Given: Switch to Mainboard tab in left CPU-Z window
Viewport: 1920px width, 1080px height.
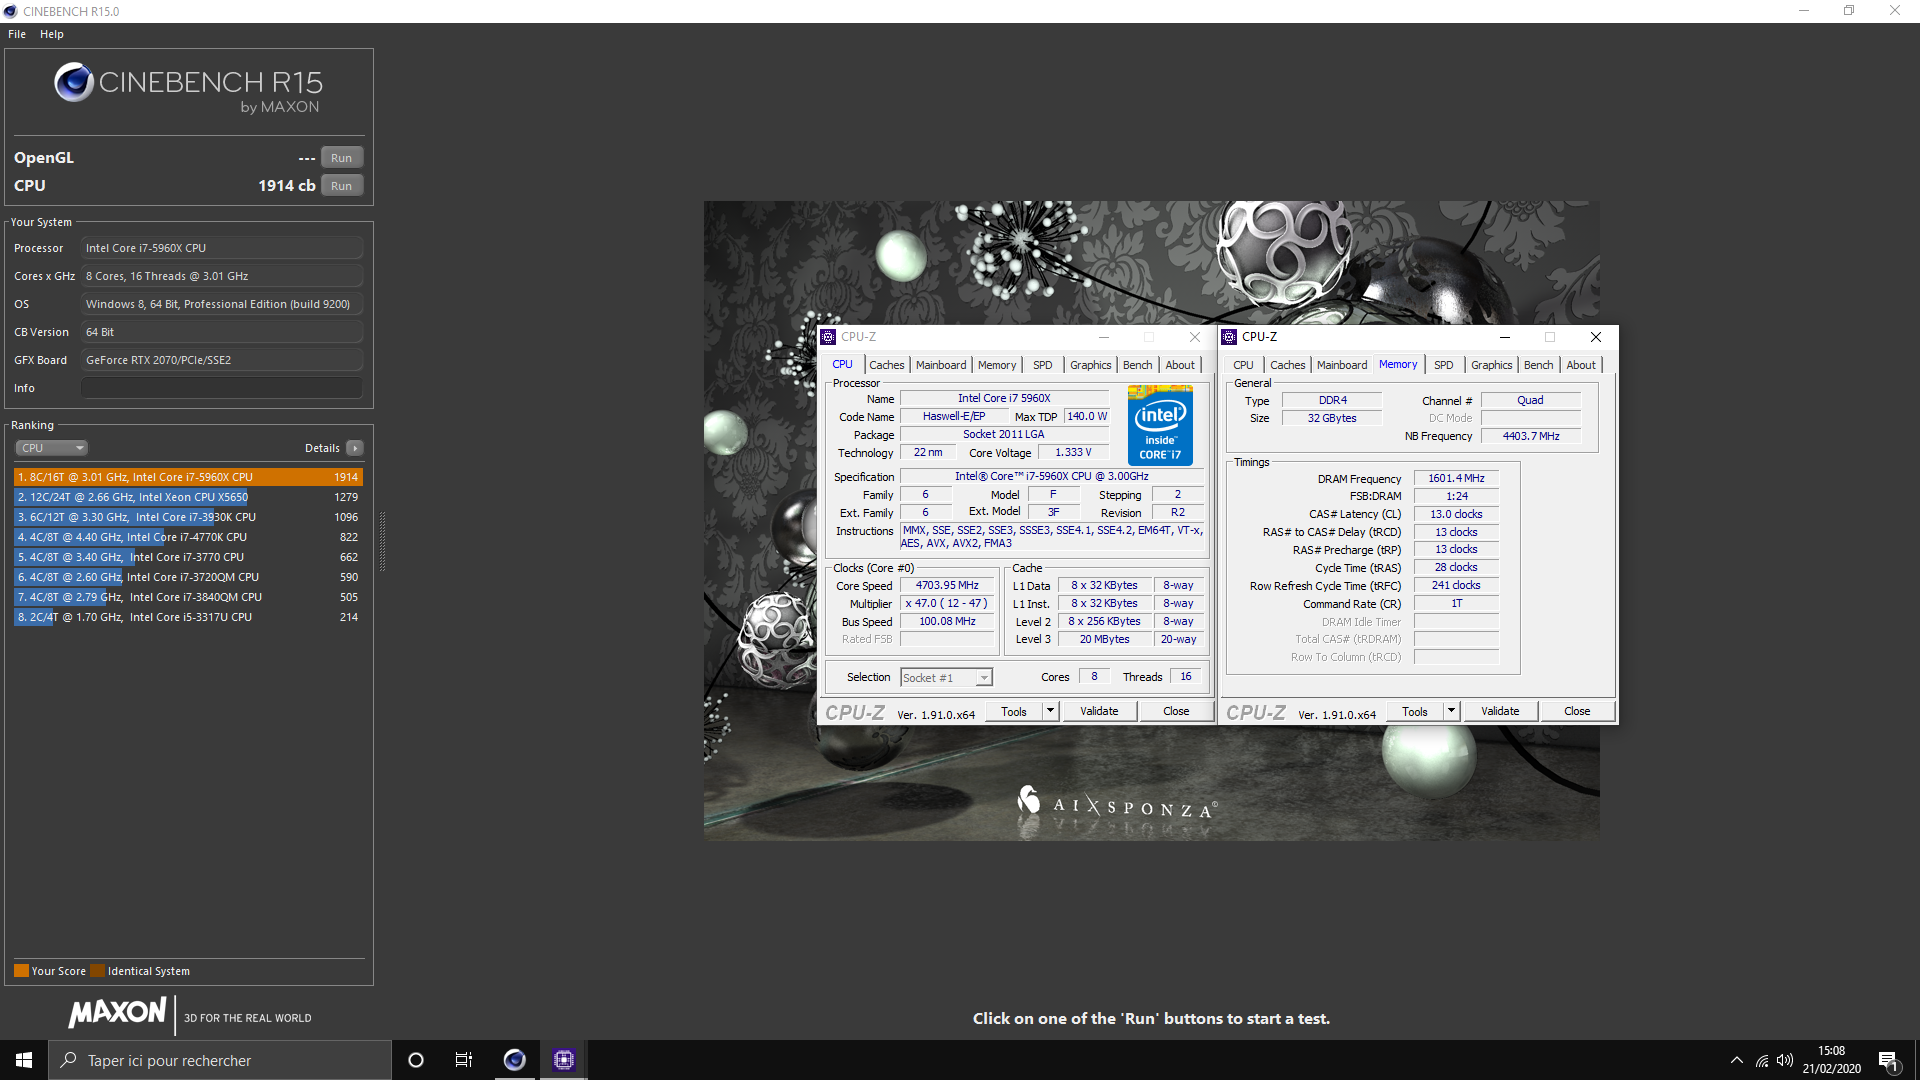Looking at the screenshot, I should tap(941, 365).
